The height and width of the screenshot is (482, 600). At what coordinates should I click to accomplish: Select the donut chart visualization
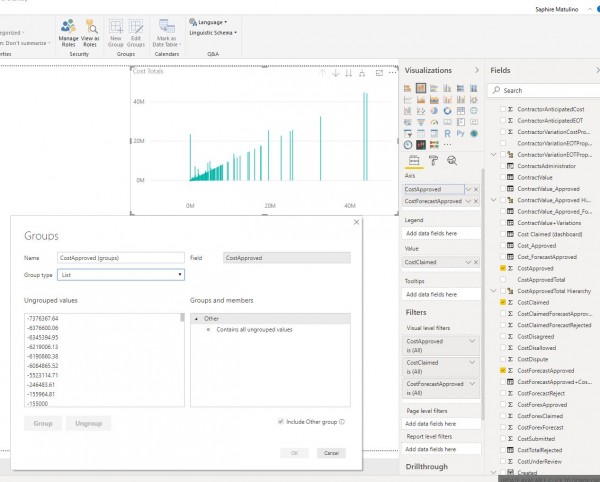pos(447,111)
